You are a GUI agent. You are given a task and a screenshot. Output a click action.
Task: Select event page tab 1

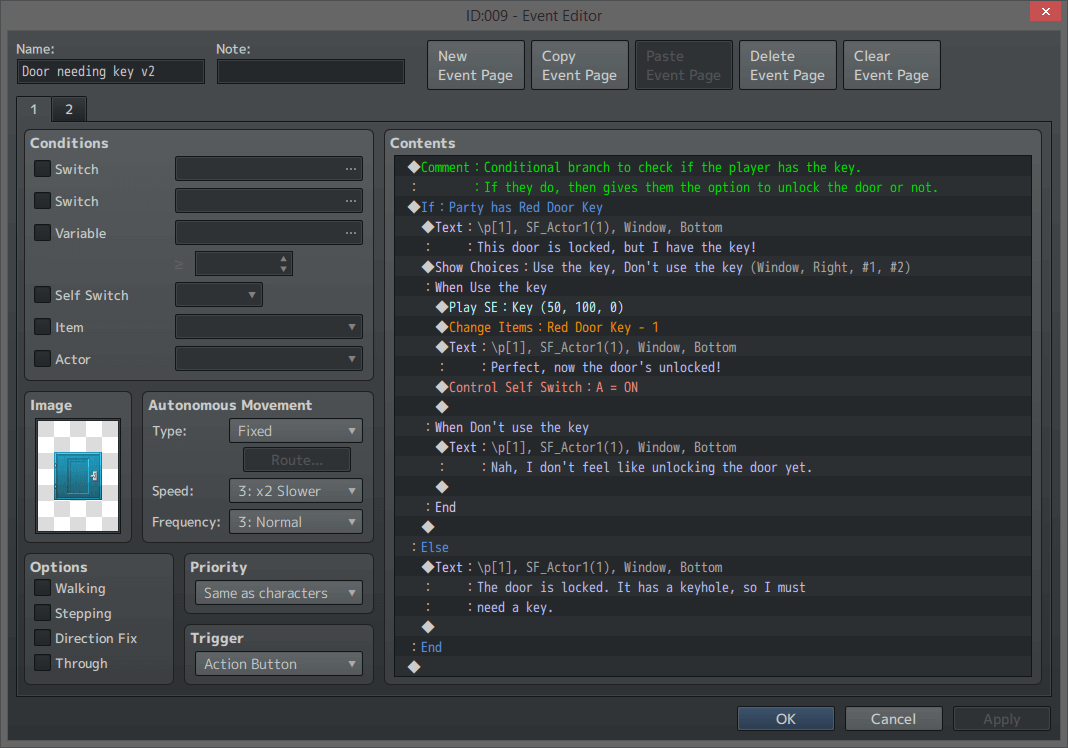pyautogui.click(x=33, y=109)
